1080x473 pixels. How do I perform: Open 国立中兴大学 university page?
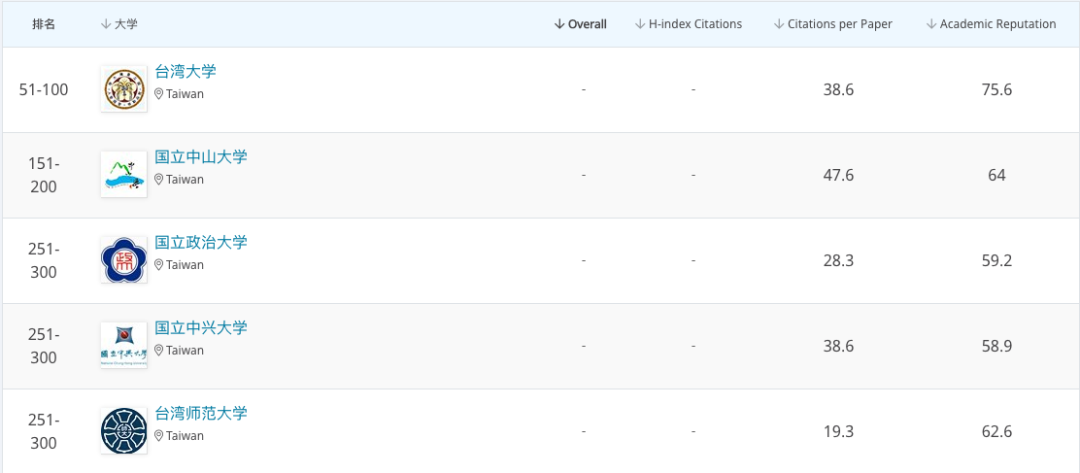click(x=201, y=328)
